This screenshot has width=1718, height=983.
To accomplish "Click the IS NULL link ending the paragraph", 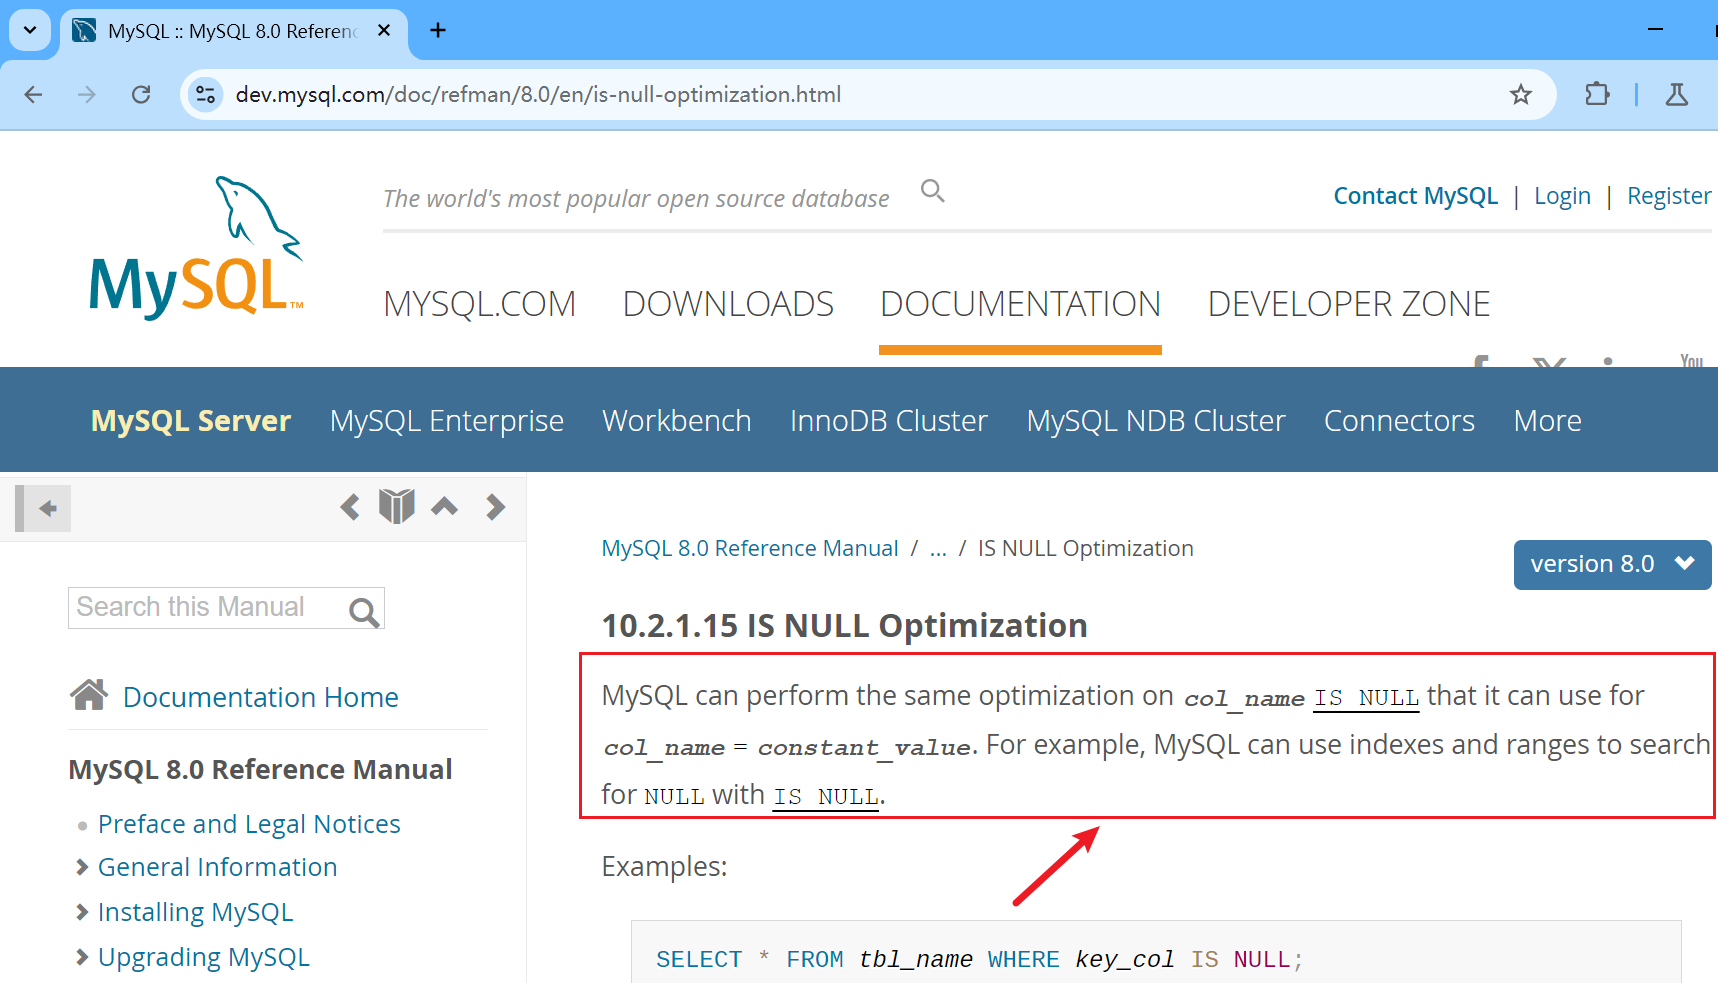I will click(x=826, y=797).
